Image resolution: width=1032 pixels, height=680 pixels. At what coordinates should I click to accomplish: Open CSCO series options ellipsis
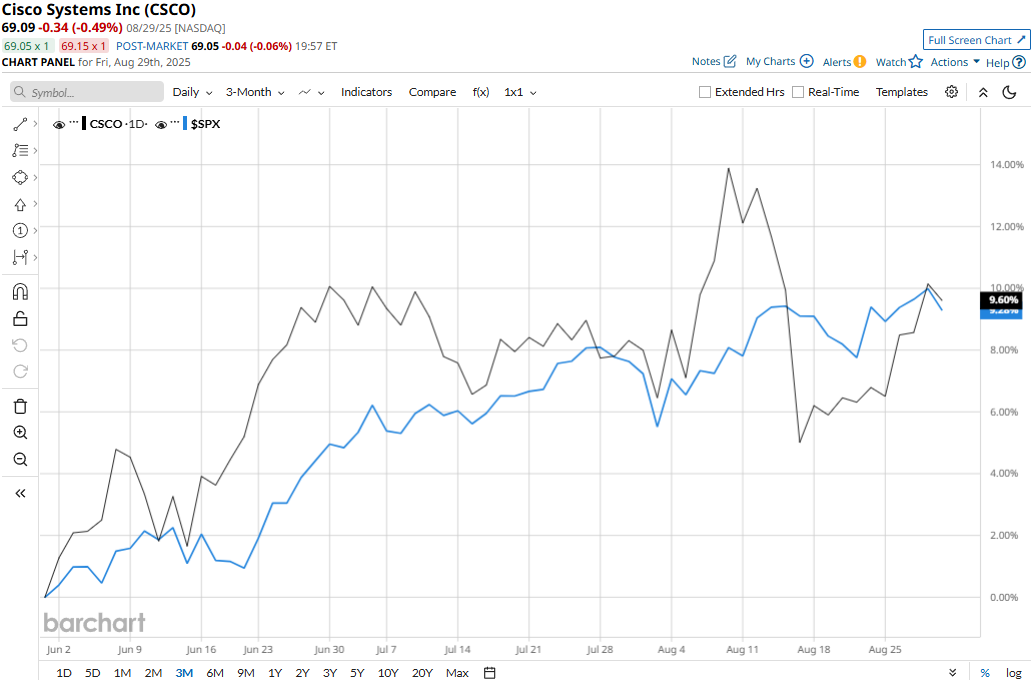[x=74, y=122]
